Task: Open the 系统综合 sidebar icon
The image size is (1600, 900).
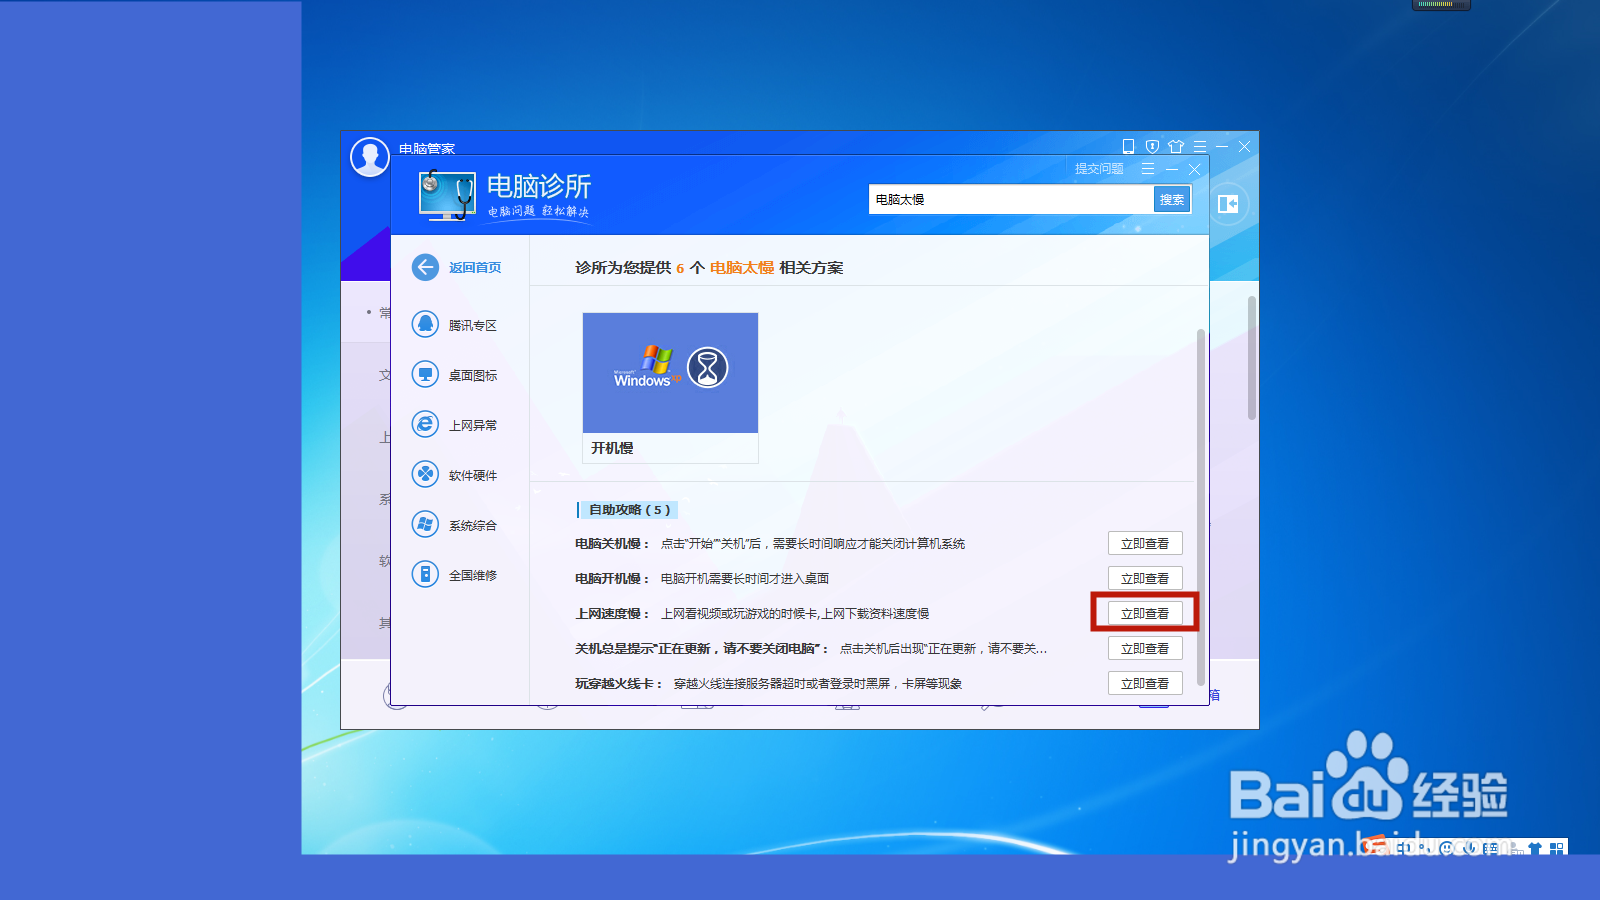Action: (x=425, y=524)
